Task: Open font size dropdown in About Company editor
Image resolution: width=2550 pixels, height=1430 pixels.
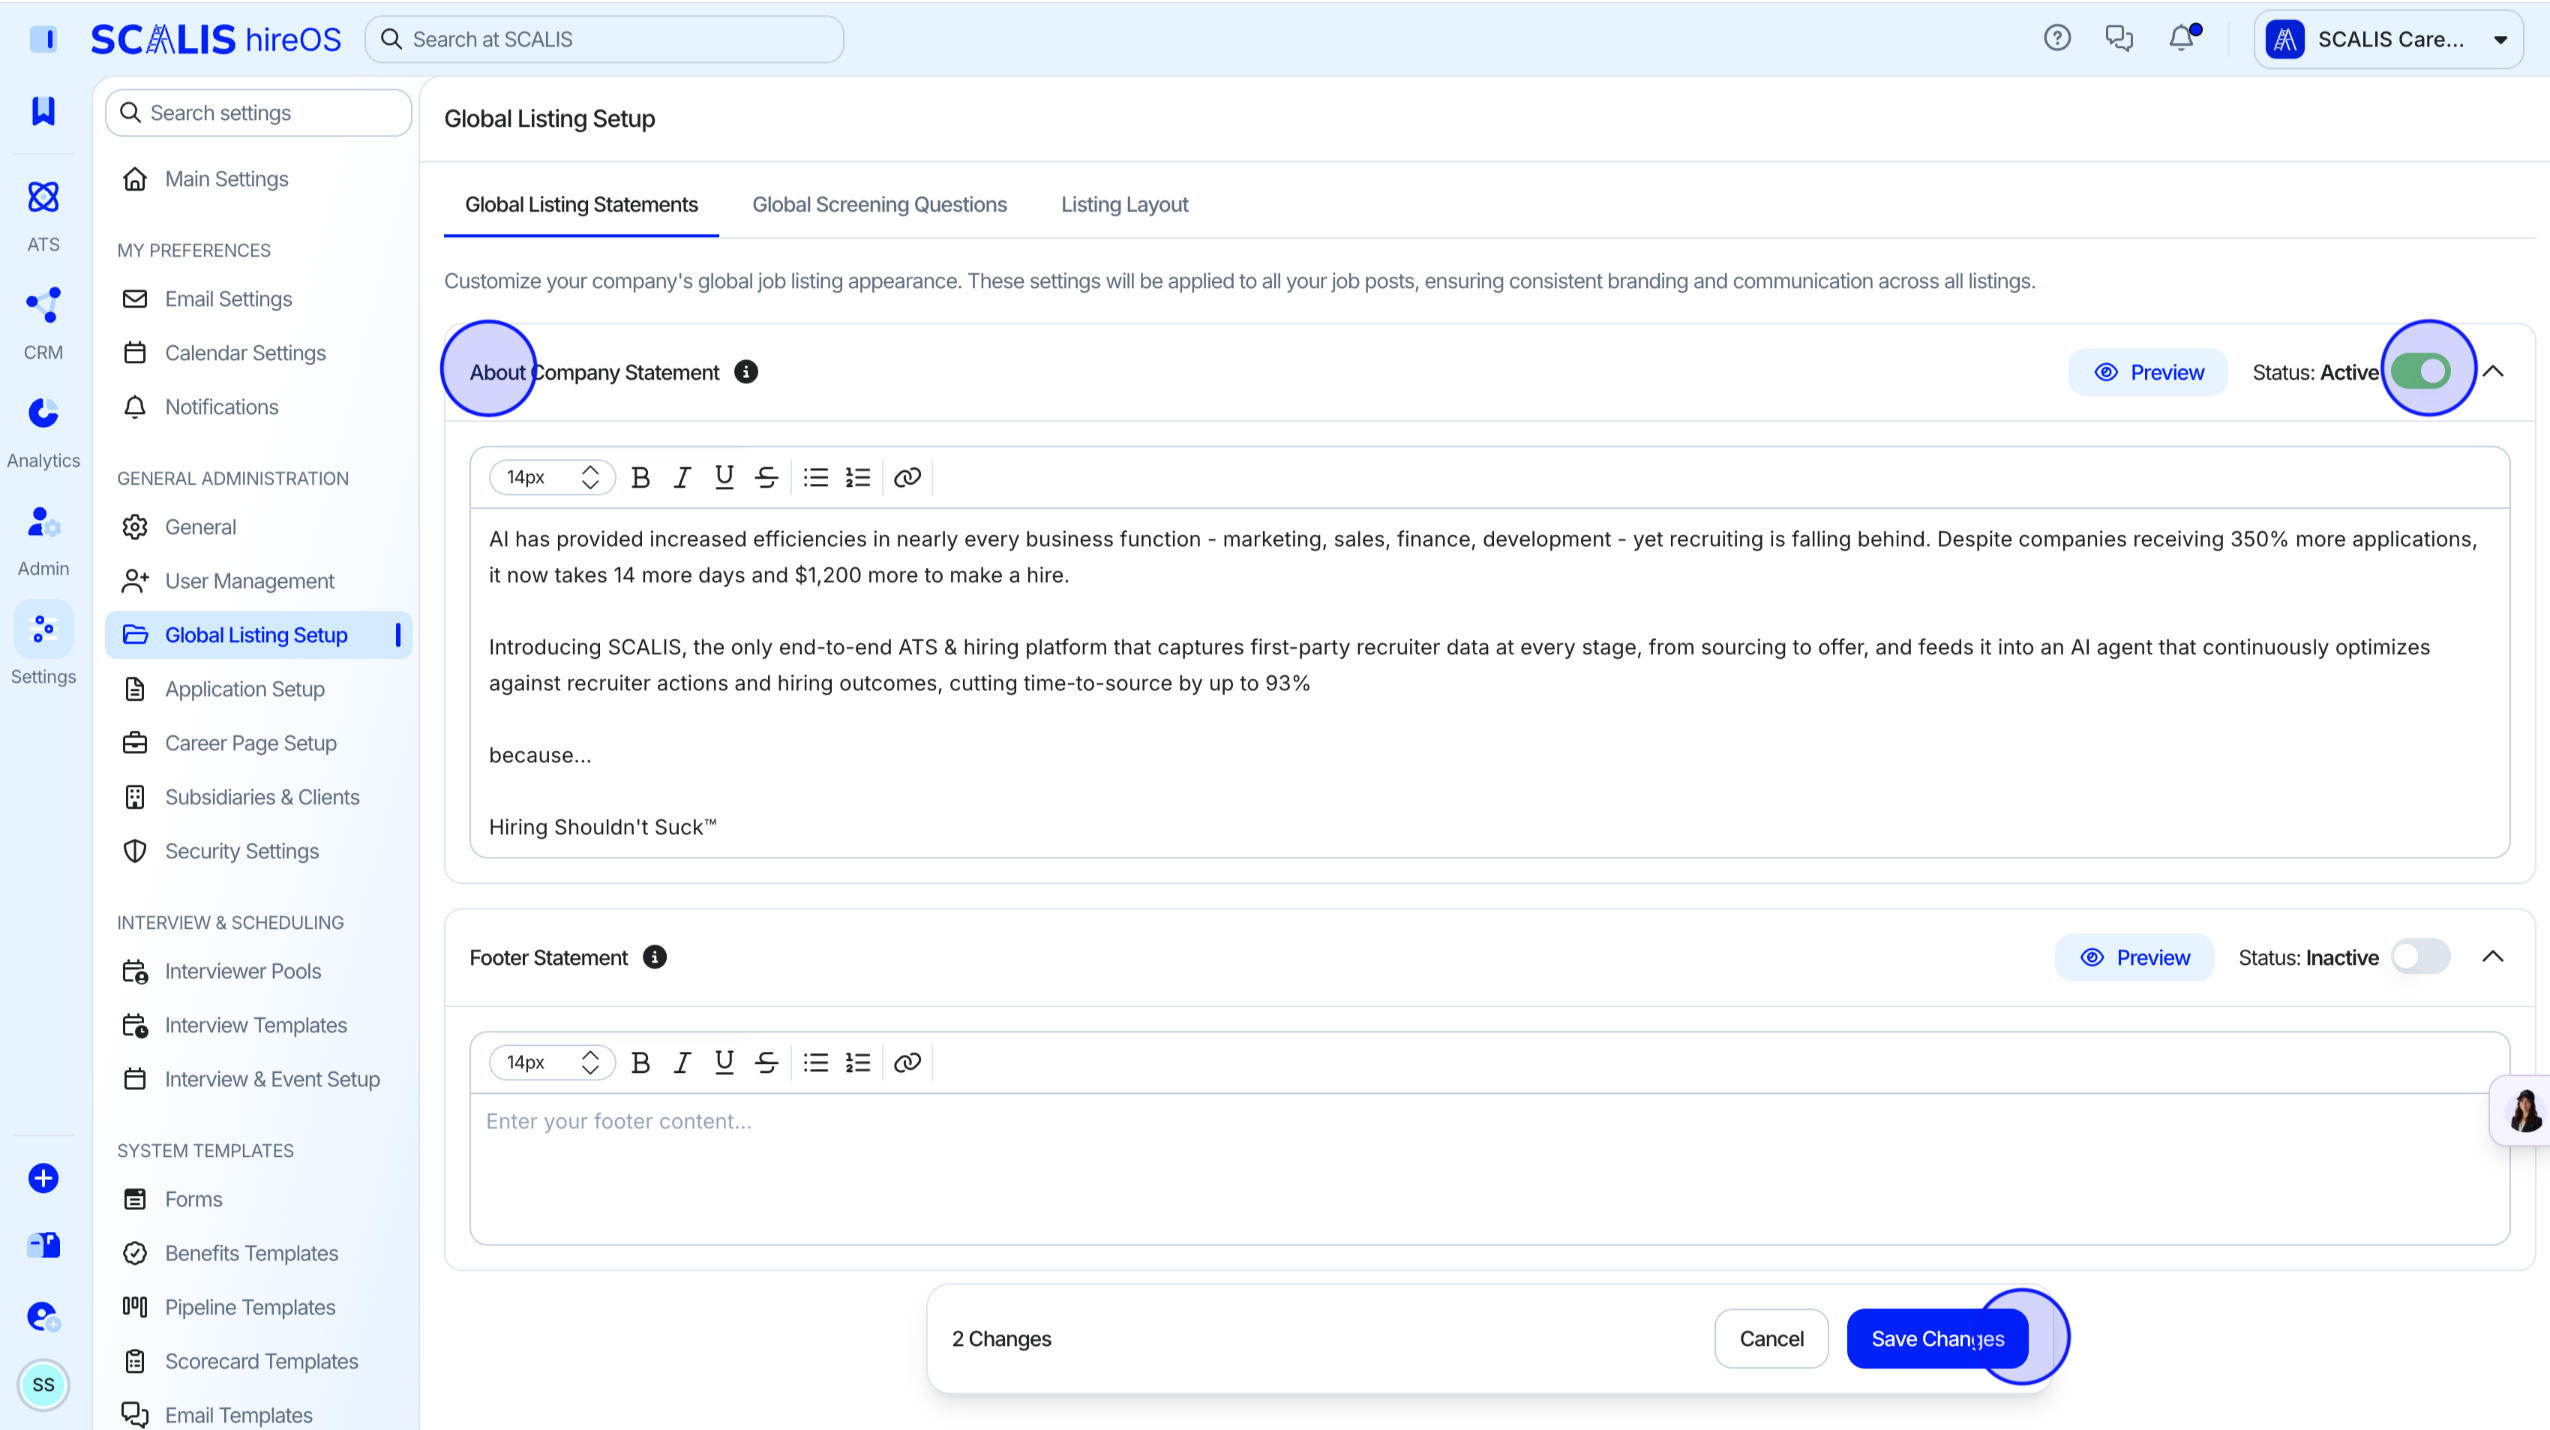Action: pos(552,478)
